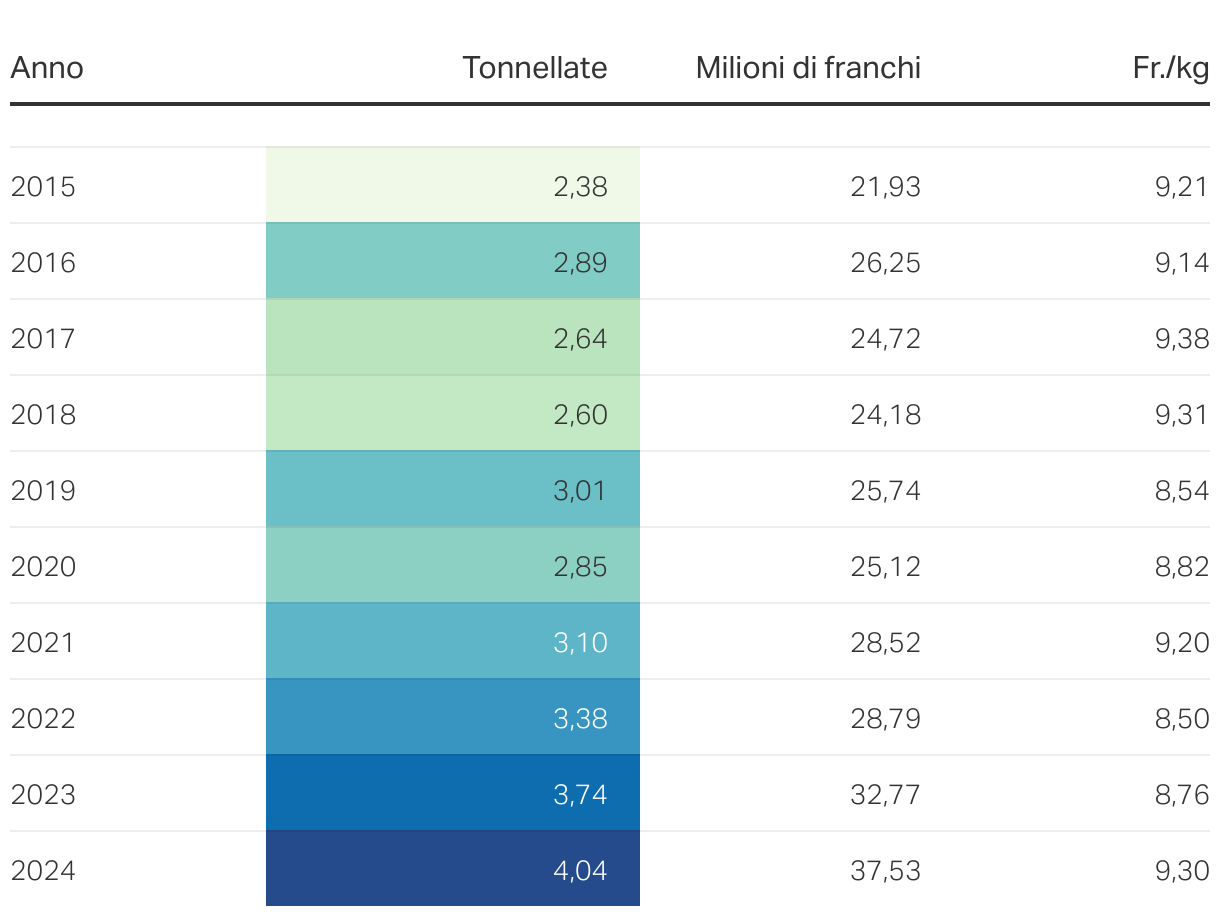The height and width of the screenshot is (916, 1220).
Task: Click the Tonnellate column header
Action: [534, 68]
